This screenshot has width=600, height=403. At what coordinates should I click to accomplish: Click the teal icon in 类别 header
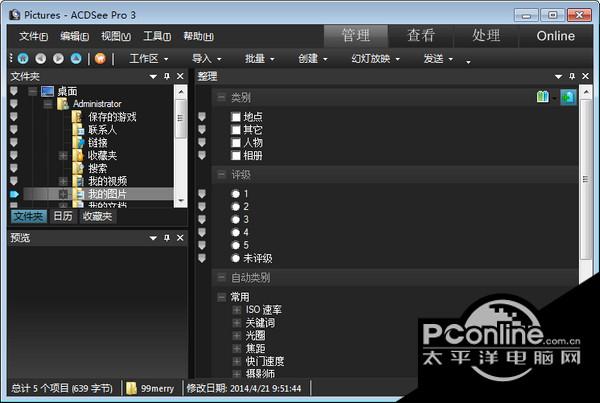568,97
